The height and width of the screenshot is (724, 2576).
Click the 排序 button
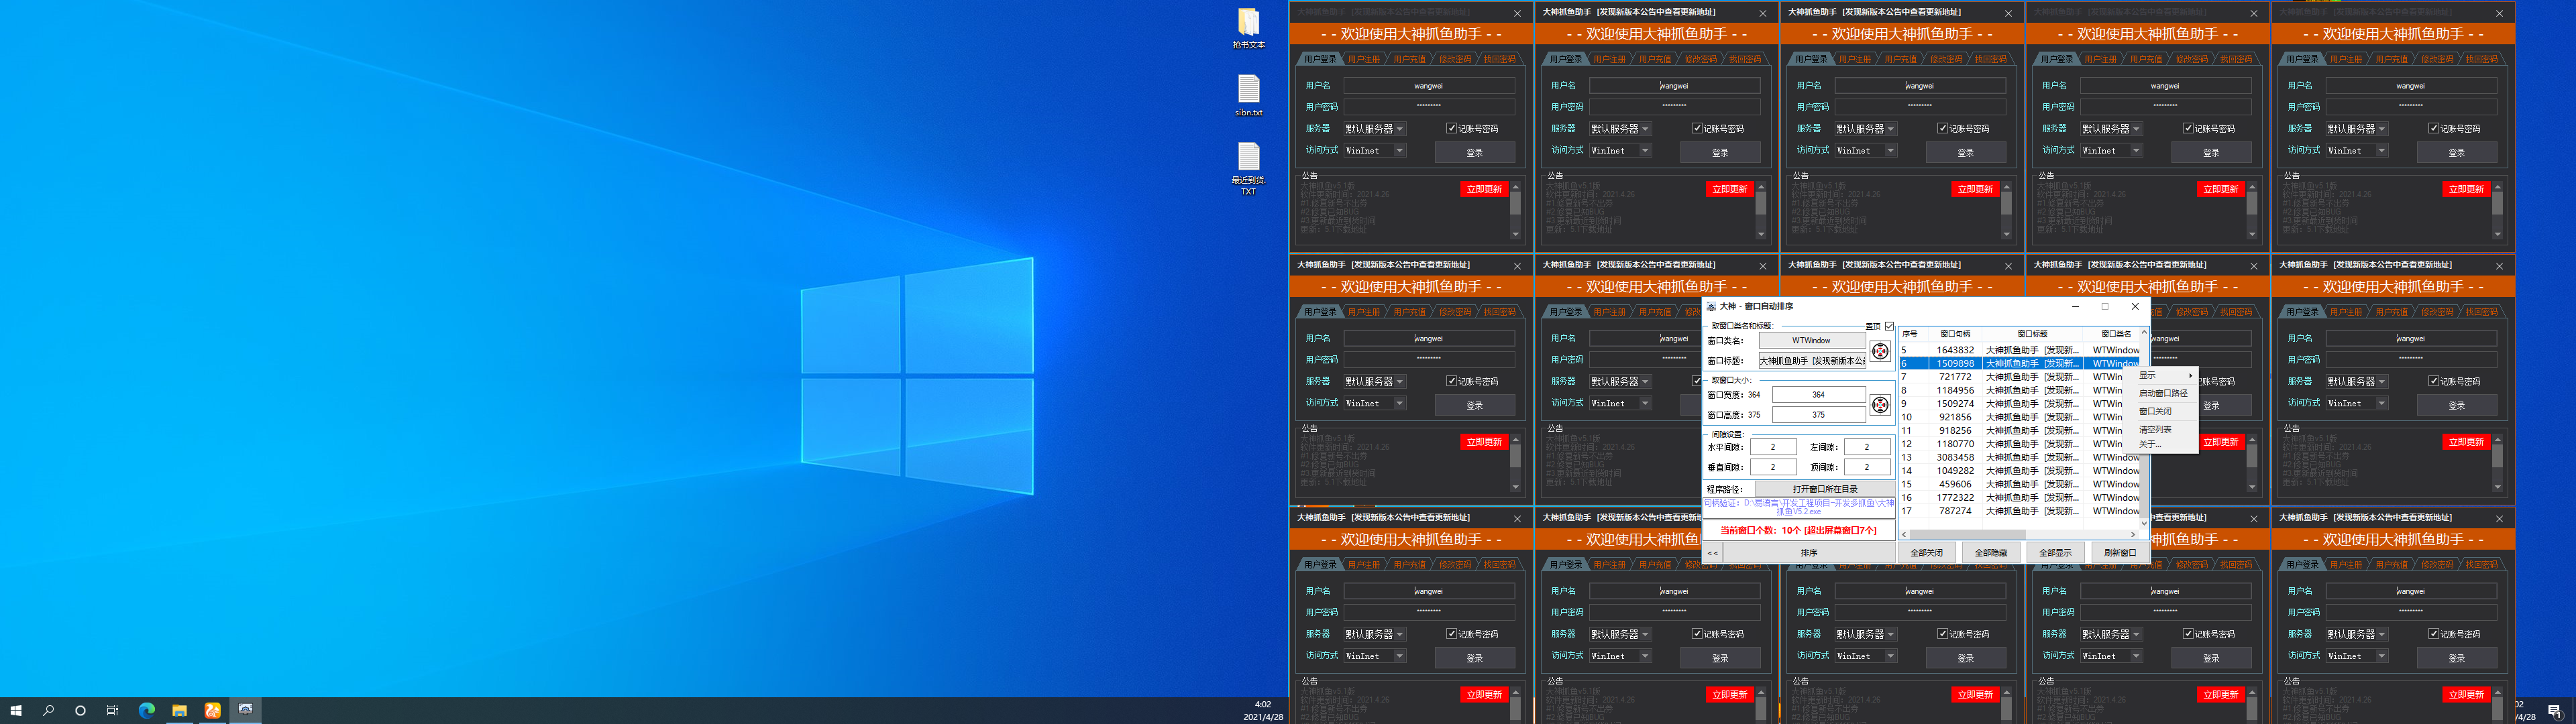pyautogui.click(x=1809, y=553)
